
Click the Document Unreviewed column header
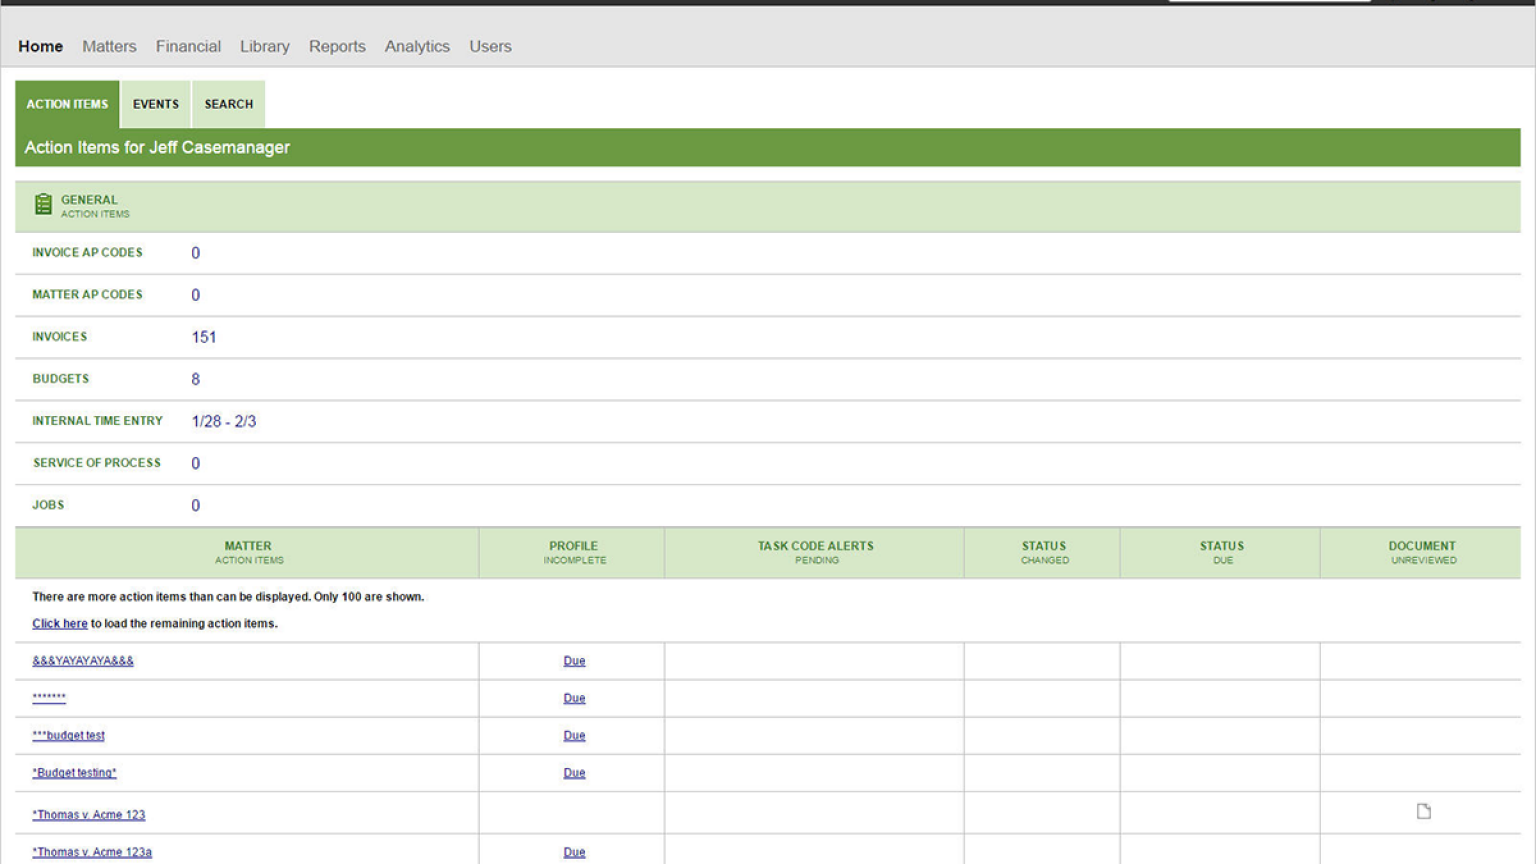click(x=1421, y=553)
